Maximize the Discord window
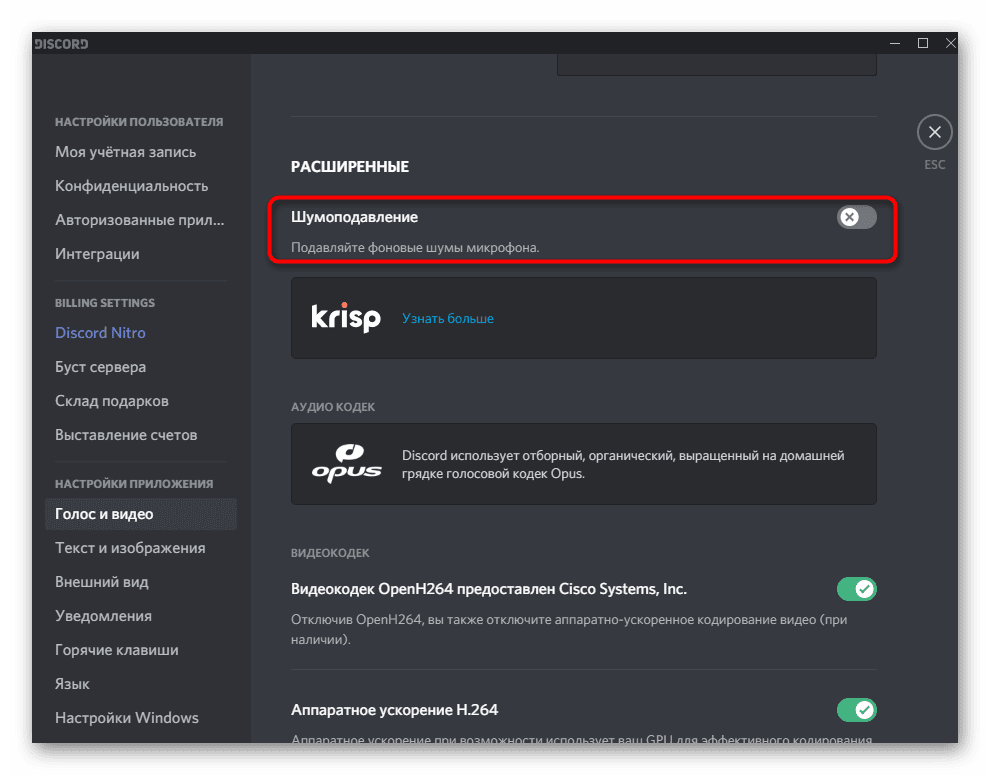 pos(922,43)
